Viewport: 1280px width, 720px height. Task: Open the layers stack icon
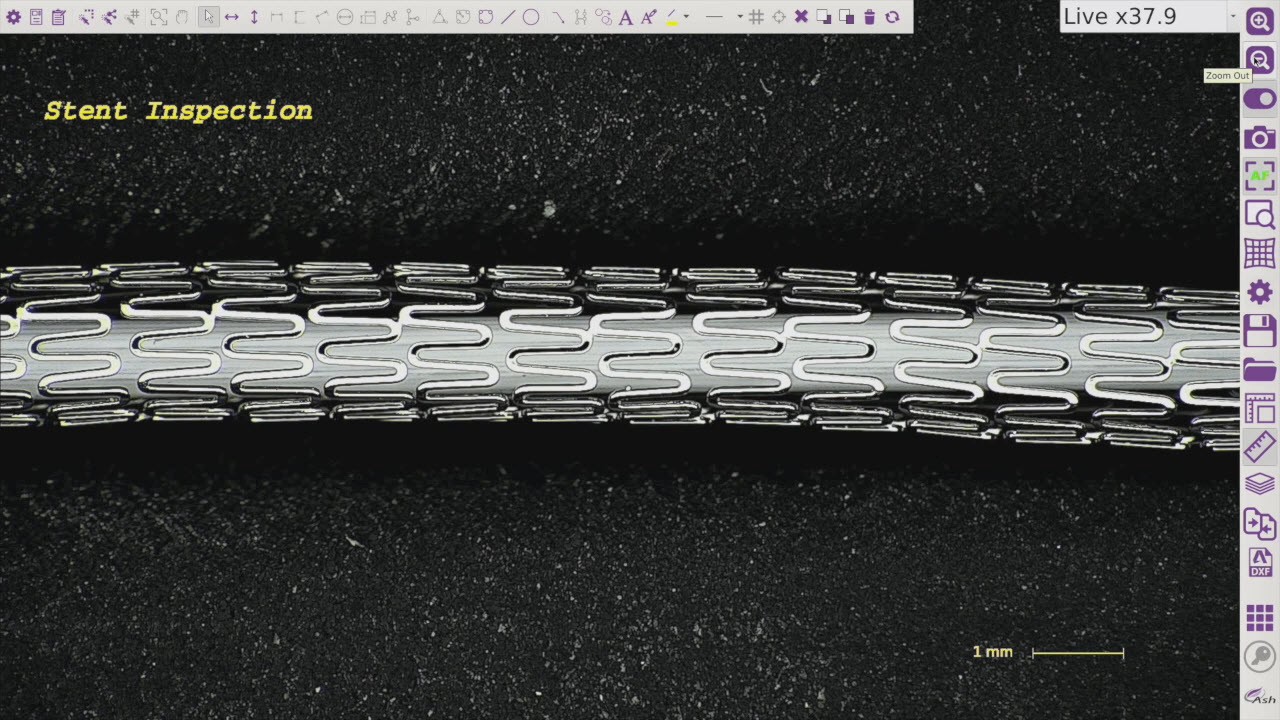coord(1260,484)
